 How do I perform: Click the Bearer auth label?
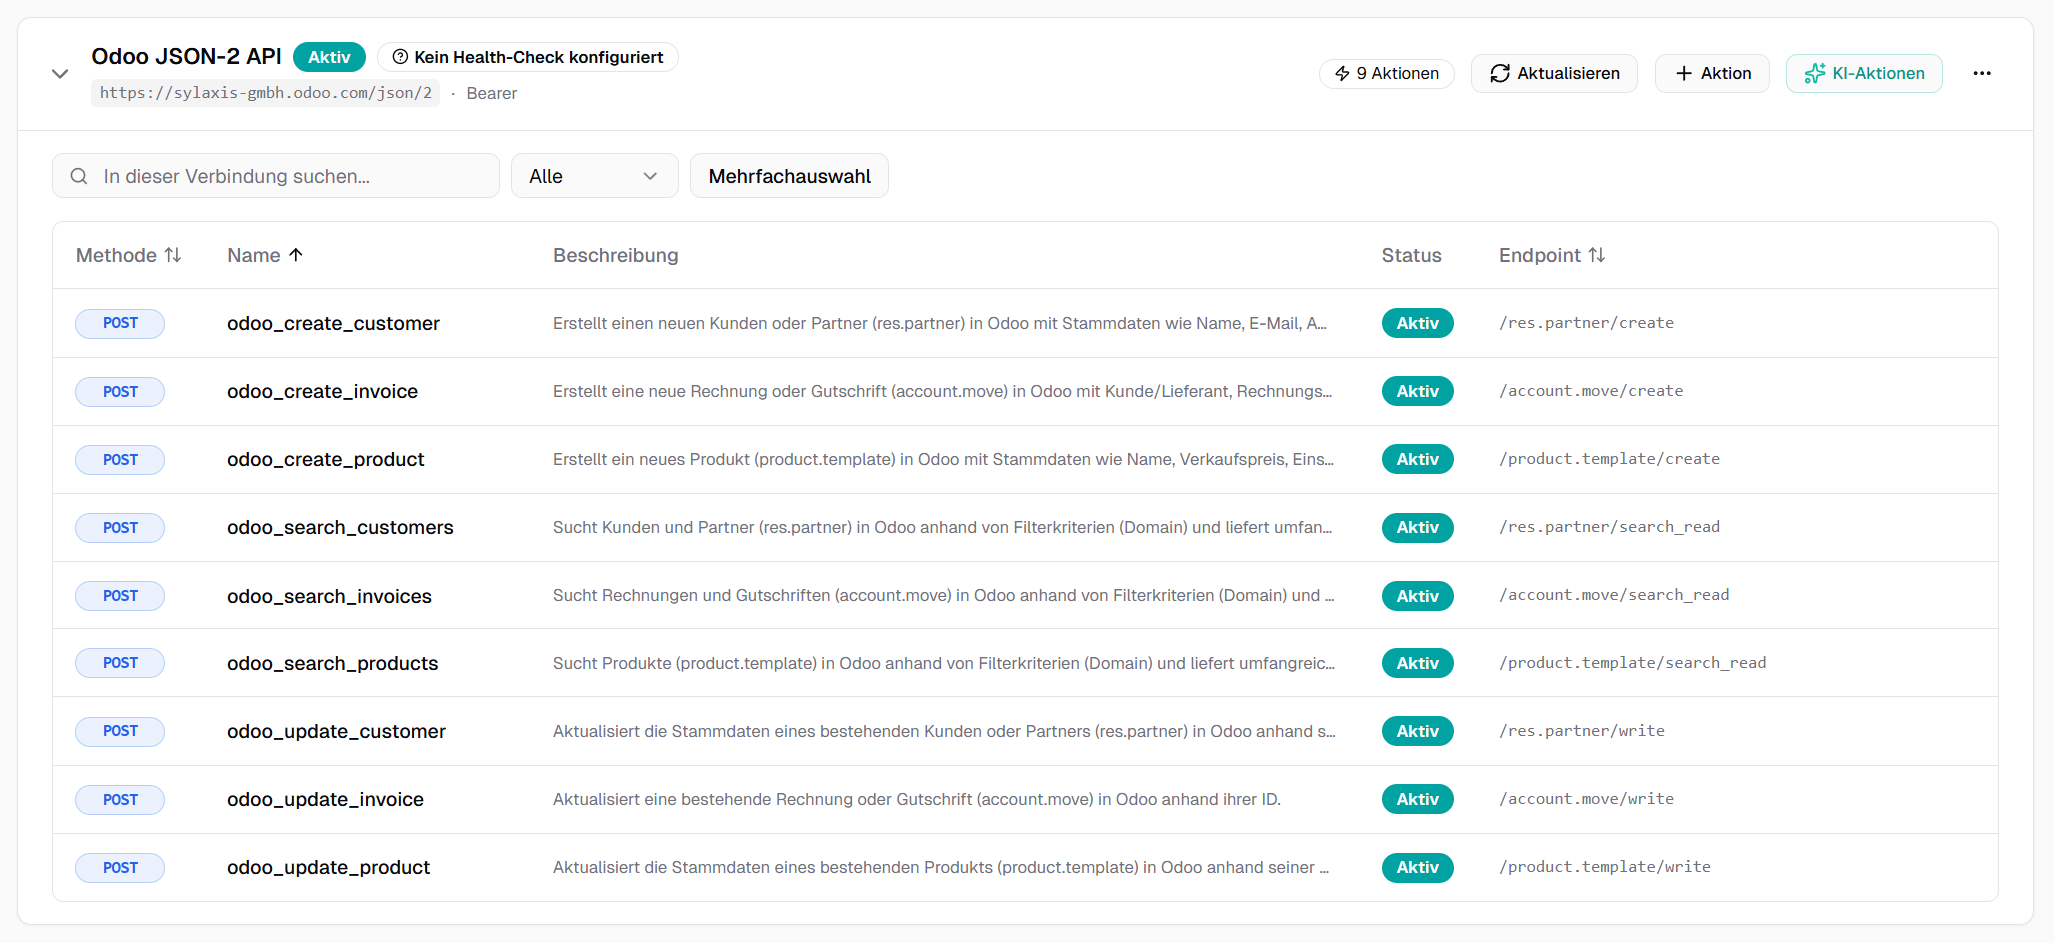[492, 93]
